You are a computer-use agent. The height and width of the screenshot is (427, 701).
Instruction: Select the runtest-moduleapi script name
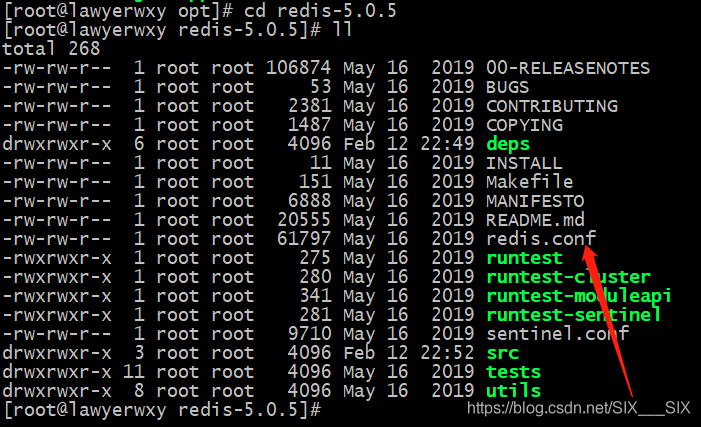[579, 296]
